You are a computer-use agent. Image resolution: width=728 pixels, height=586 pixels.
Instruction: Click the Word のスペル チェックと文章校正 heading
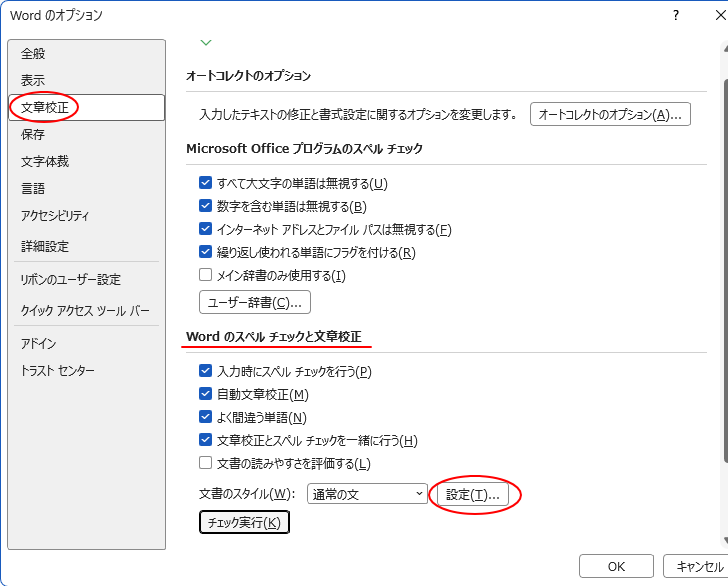point(274,337)
